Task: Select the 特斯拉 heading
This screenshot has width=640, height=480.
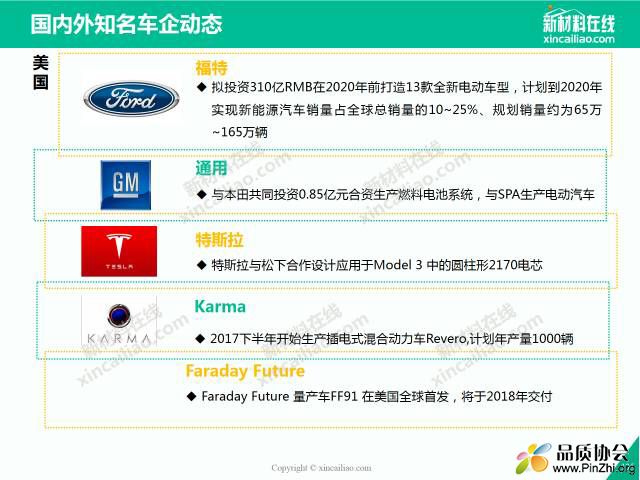Action: [x=219, y=240]
